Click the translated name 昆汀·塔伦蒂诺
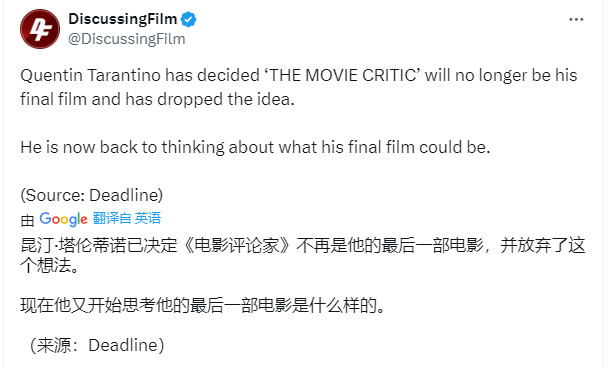Screen dimensions: 611x368 click(x=74, y=246)
